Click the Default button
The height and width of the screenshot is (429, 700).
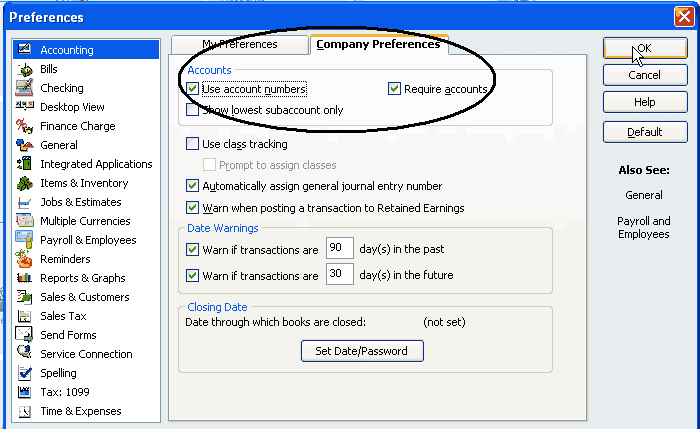coord(644,132)
